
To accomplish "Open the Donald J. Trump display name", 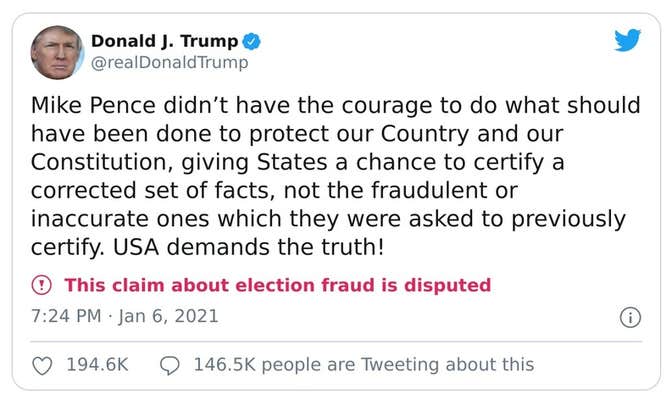I will pos(165,41).
